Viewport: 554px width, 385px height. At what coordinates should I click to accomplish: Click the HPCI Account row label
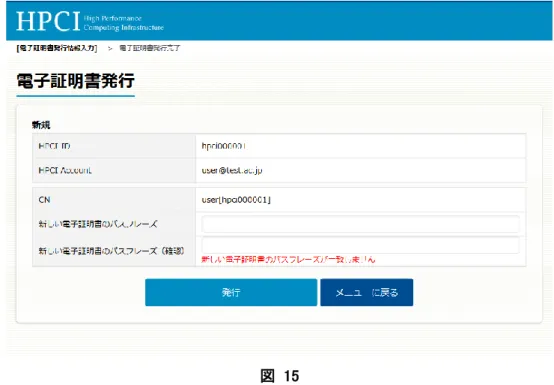click(65, 171)
